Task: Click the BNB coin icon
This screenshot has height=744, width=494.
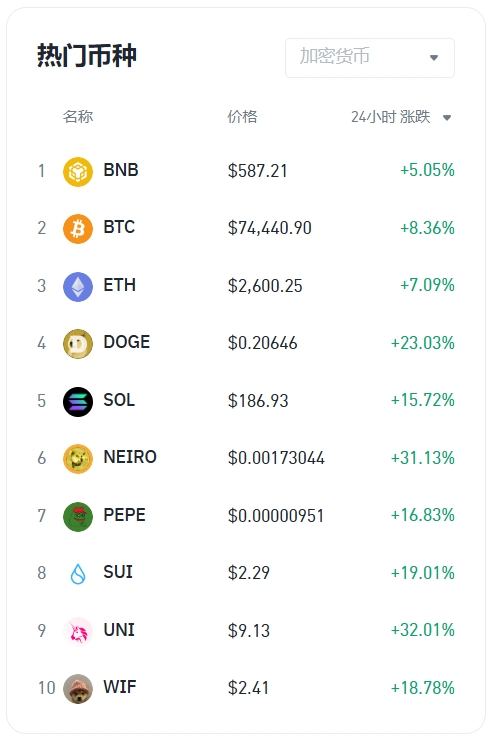Action: click(x=78, y=171)
